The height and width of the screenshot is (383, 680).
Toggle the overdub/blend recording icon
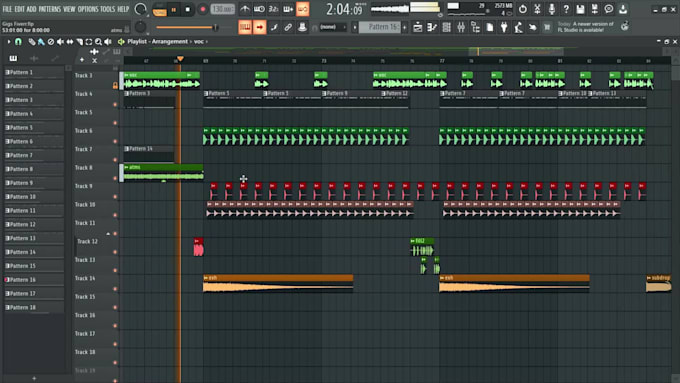pos(288,9)
